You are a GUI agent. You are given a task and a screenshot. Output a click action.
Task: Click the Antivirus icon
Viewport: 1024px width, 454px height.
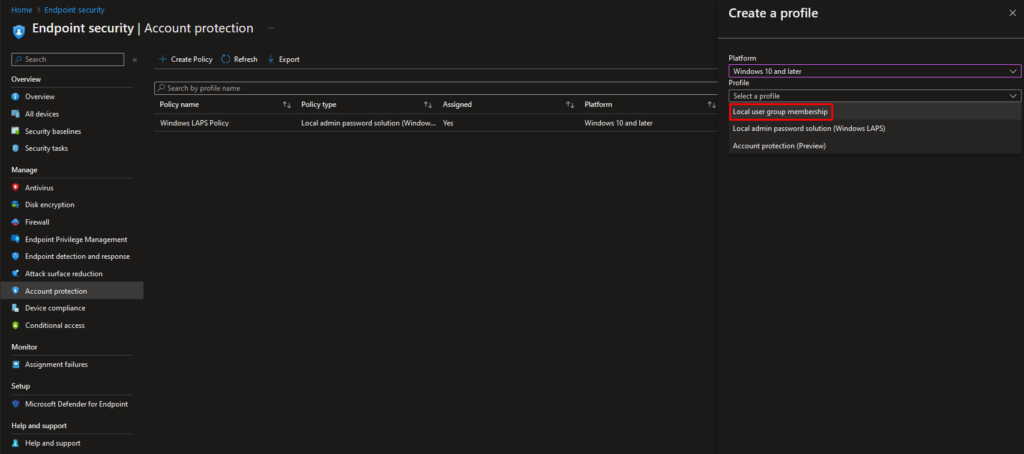pos(16,187)
